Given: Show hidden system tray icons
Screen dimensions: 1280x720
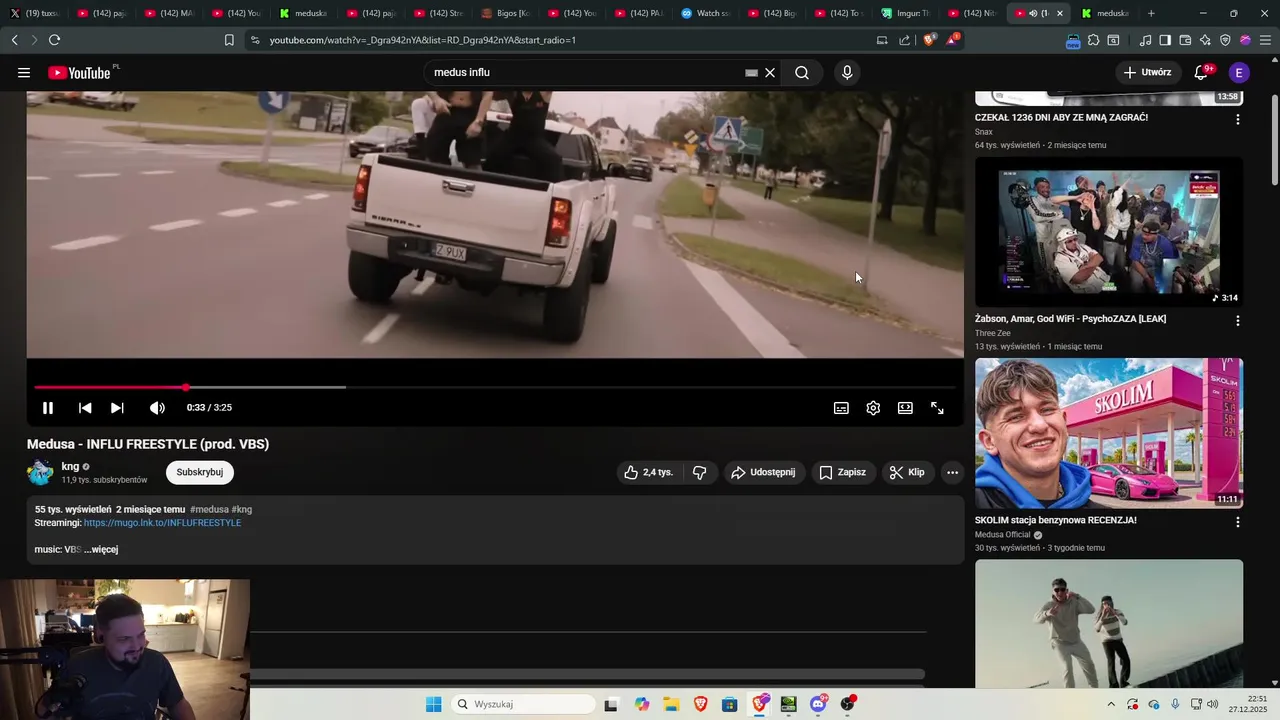Looking at the screenshot, I should 1110,704.
